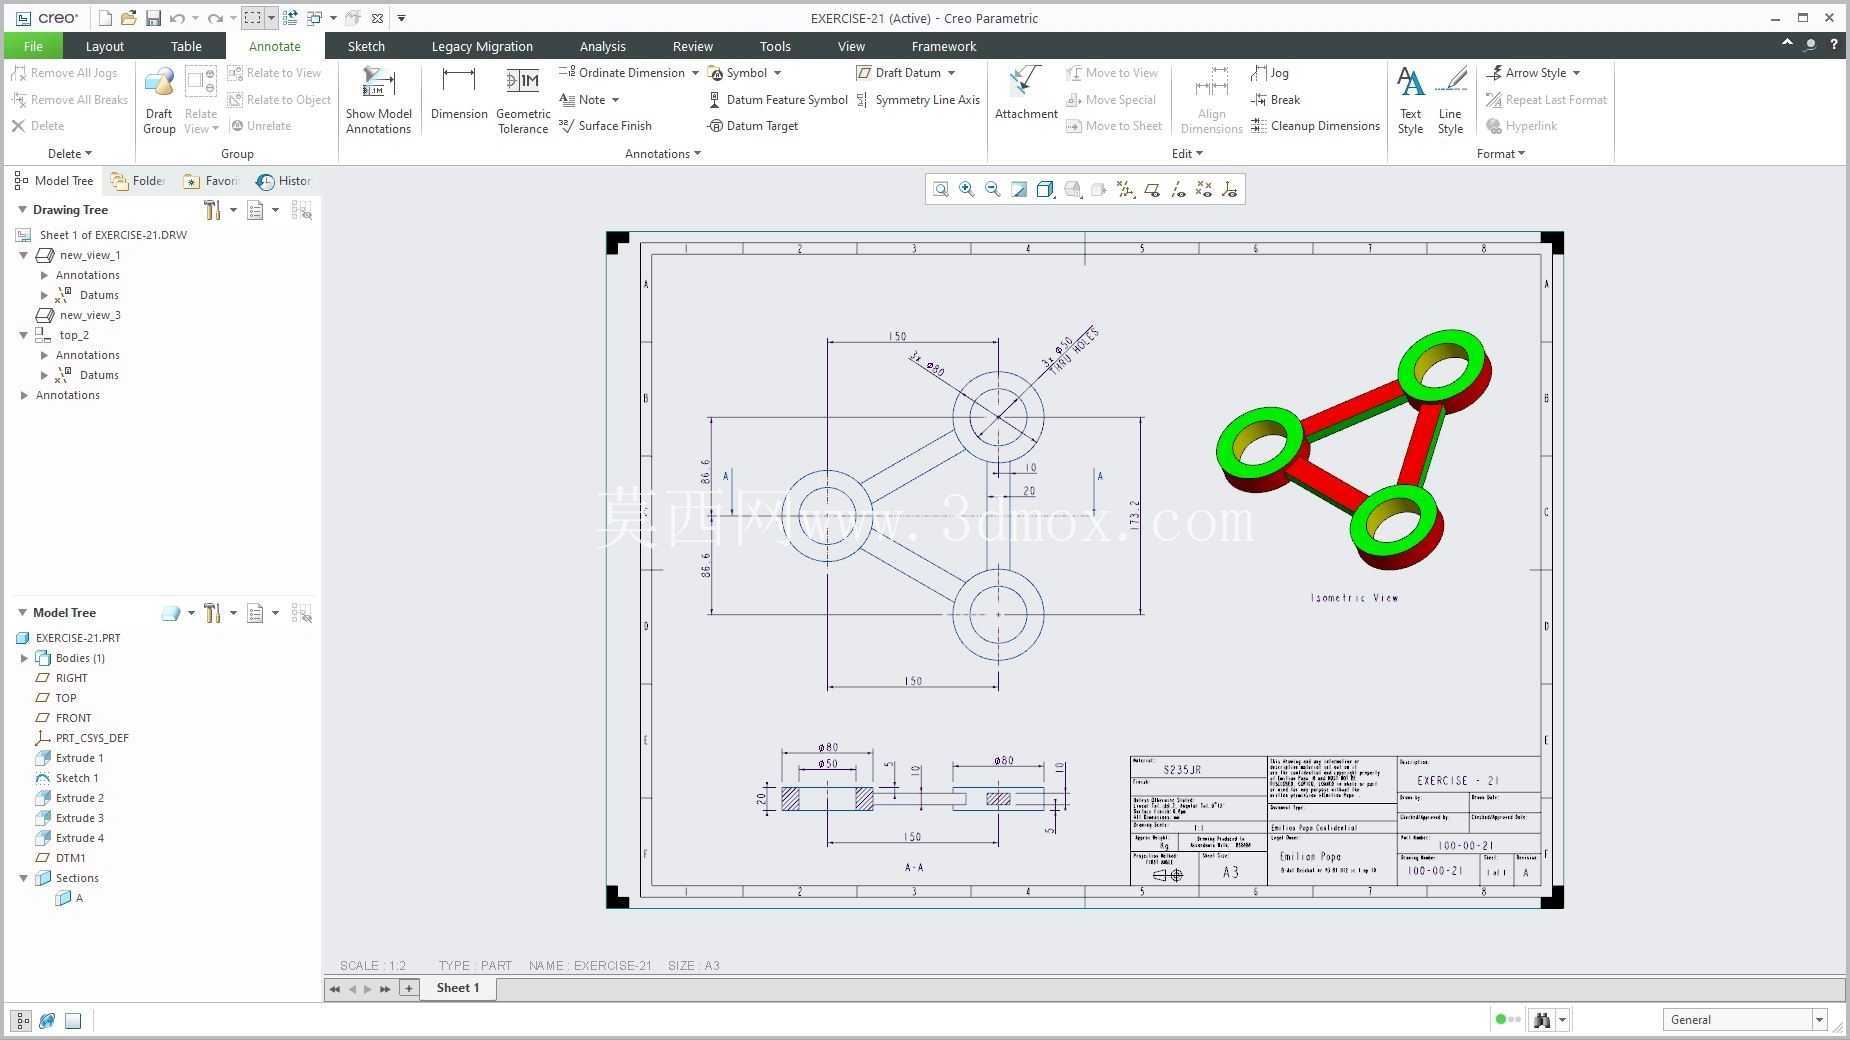Viewport: 1850px width, 1040px height.
Task: Click the Find binoculars icon in status bar
Action: click(1542, 1020)
